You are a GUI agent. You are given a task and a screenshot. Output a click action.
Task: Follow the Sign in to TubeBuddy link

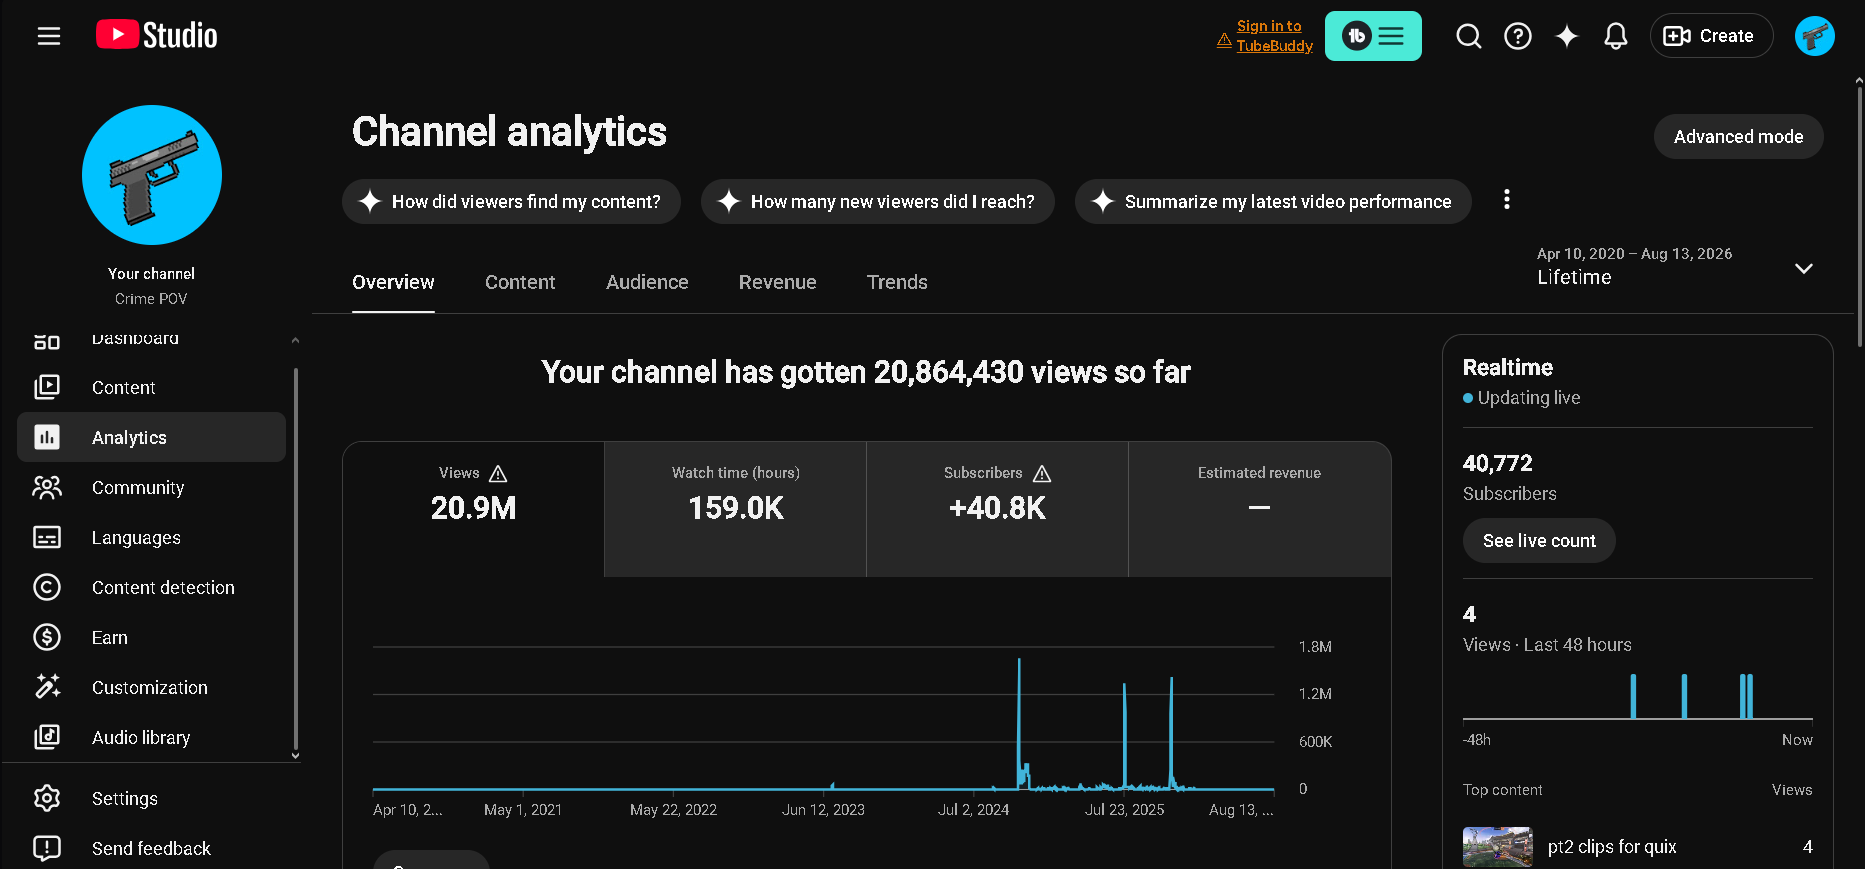(x=1274, y=36)
